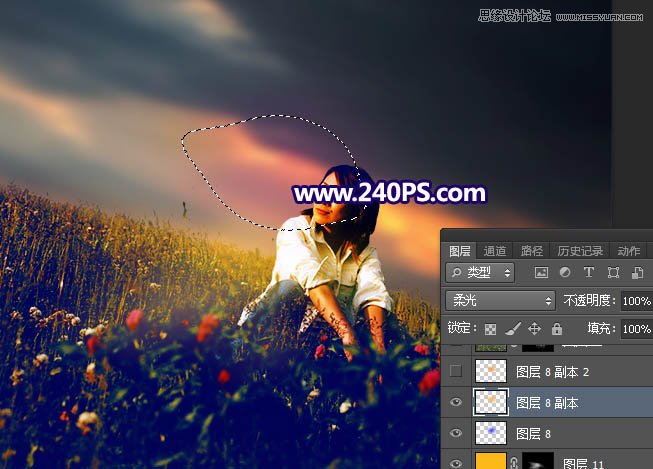Select the 图层 8 副本 2 thumbnail
Viewport: 653px width, 469px height.
tap(489, 372)
